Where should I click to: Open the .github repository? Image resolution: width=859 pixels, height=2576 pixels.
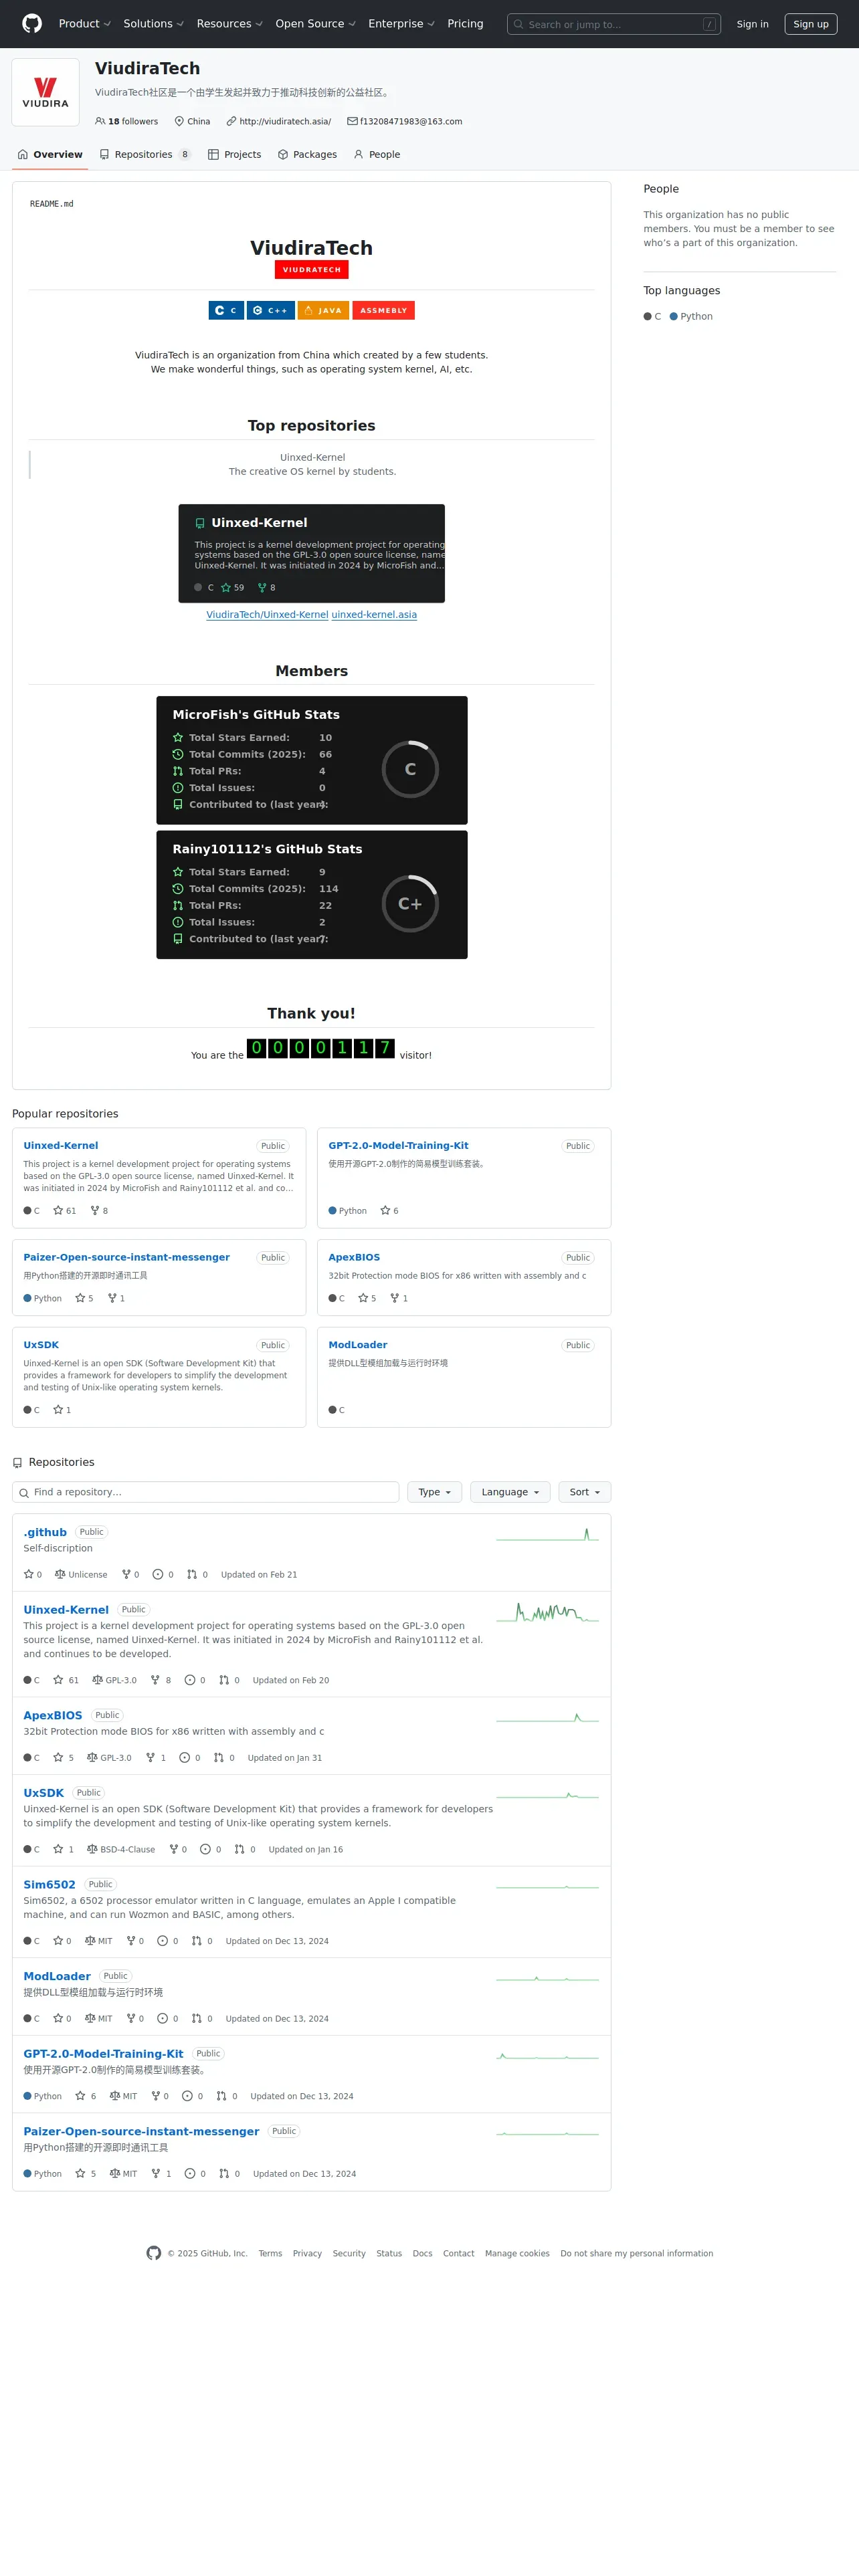[45, 1532]
